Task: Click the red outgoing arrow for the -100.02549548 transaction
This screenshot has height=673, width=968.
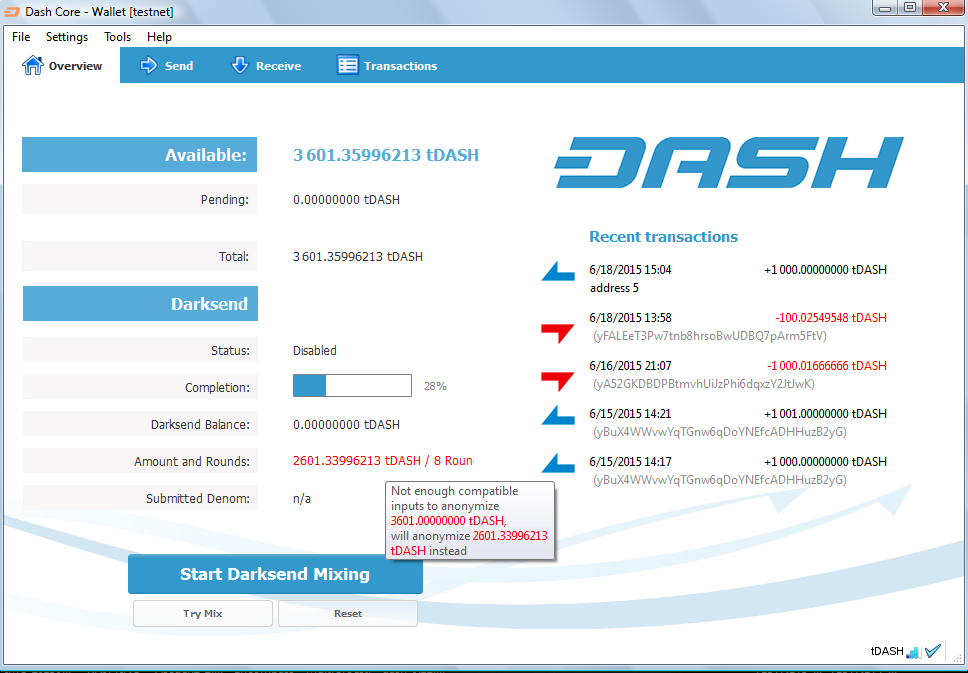Action: 557,333
